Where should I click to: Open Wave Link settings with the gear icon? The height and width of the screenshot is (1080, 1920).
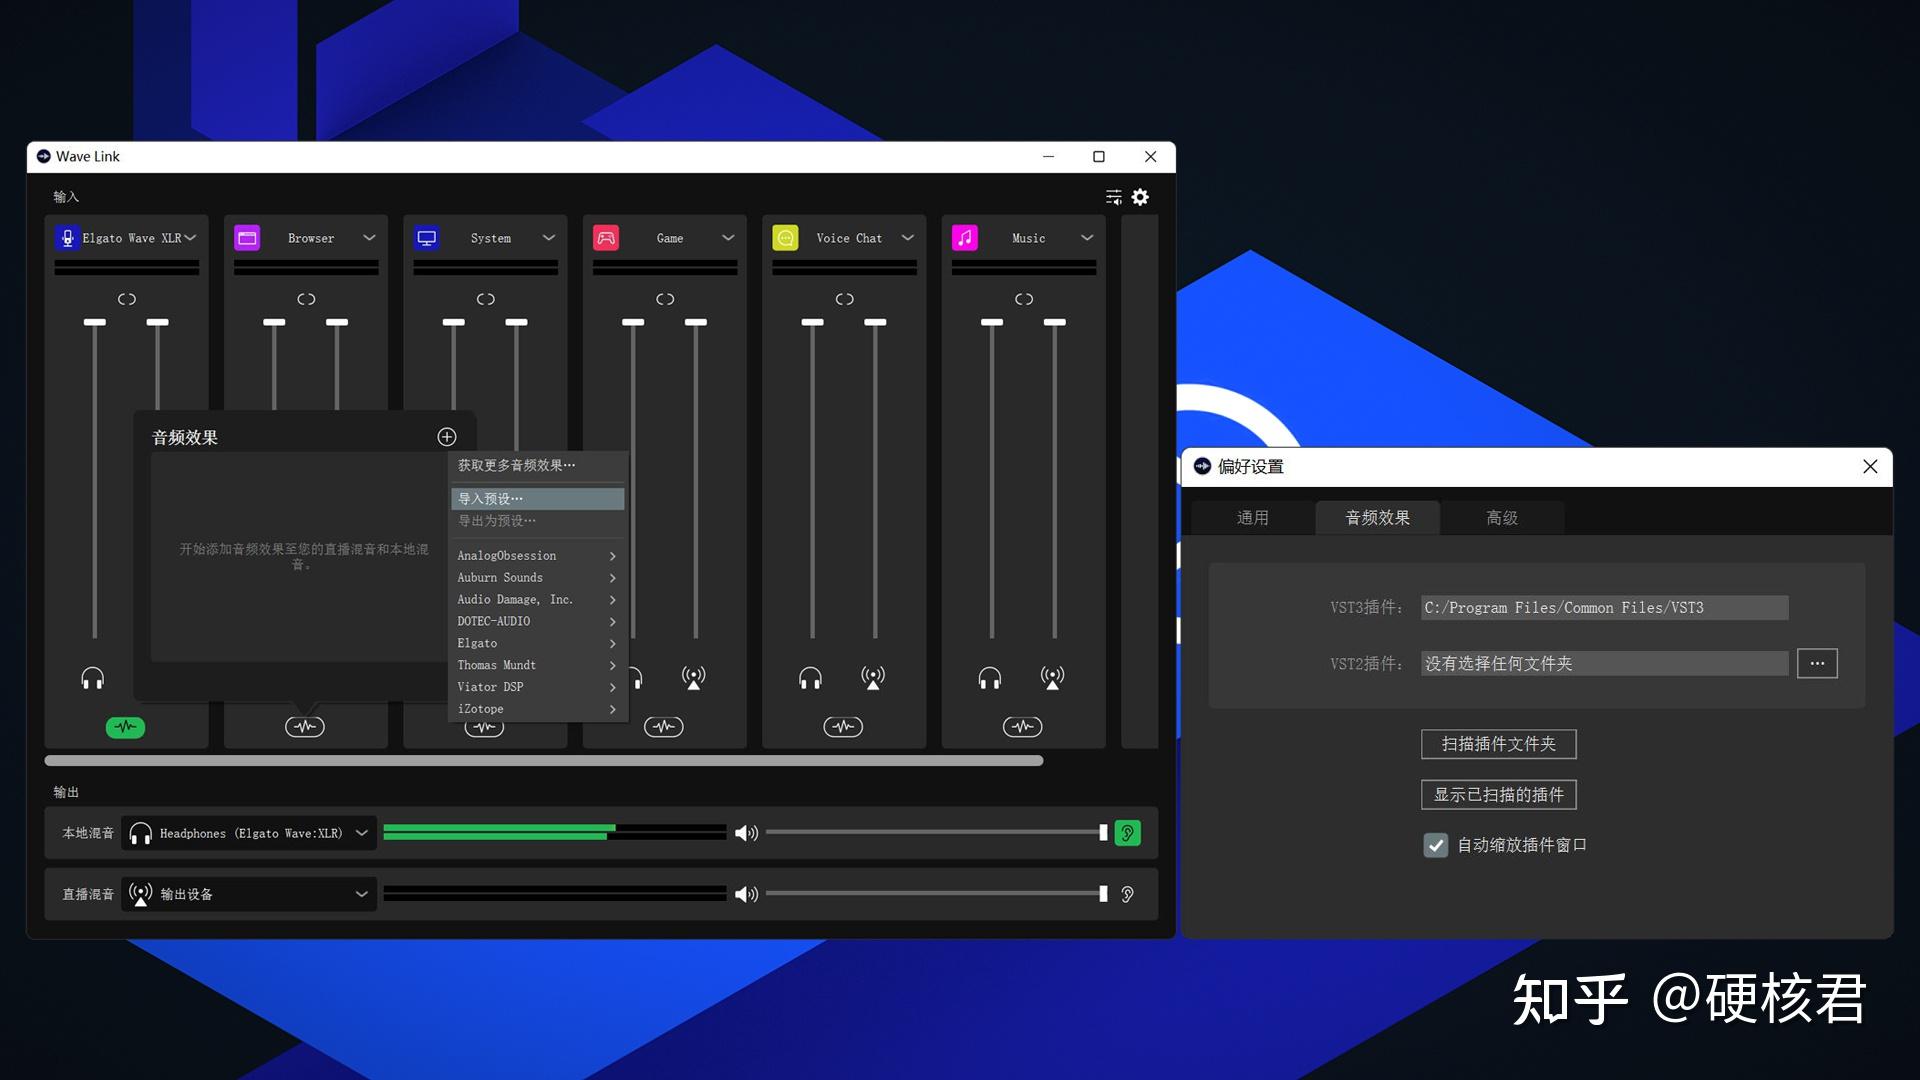[x=1140, y=197]
